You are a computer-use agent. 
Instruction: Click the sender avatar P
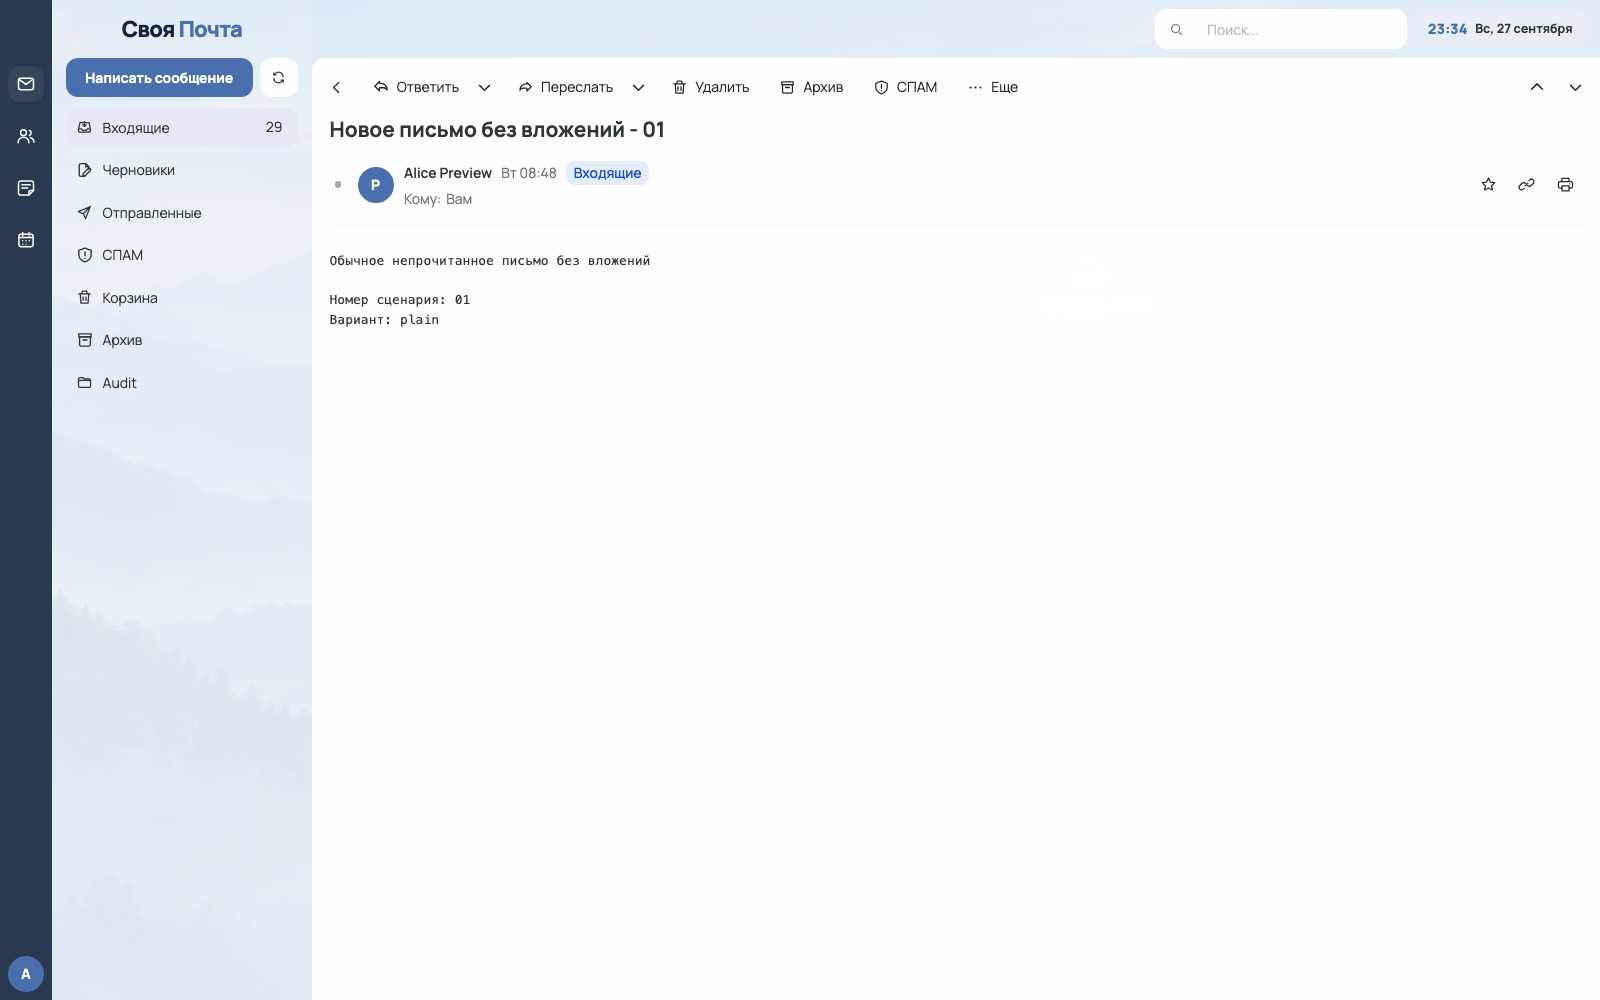376,185
